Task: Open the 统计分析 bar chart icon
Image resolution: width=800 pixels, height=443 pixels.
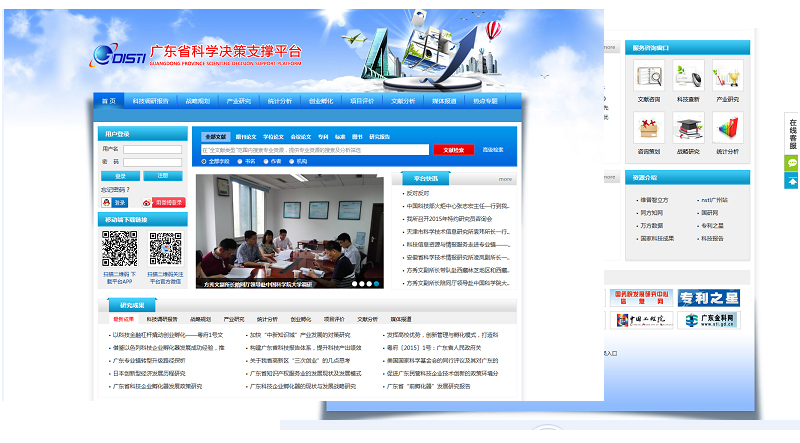Action: tap(727, 127)
